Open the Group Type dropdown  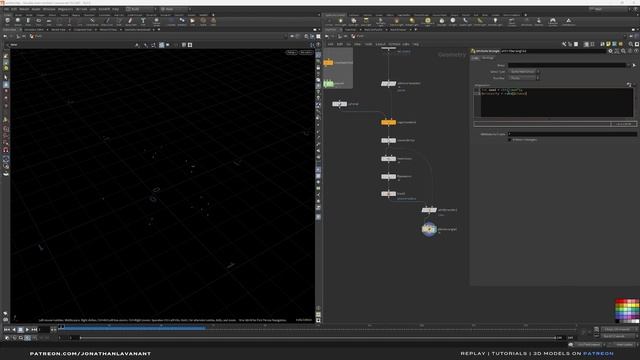(524, 71)
